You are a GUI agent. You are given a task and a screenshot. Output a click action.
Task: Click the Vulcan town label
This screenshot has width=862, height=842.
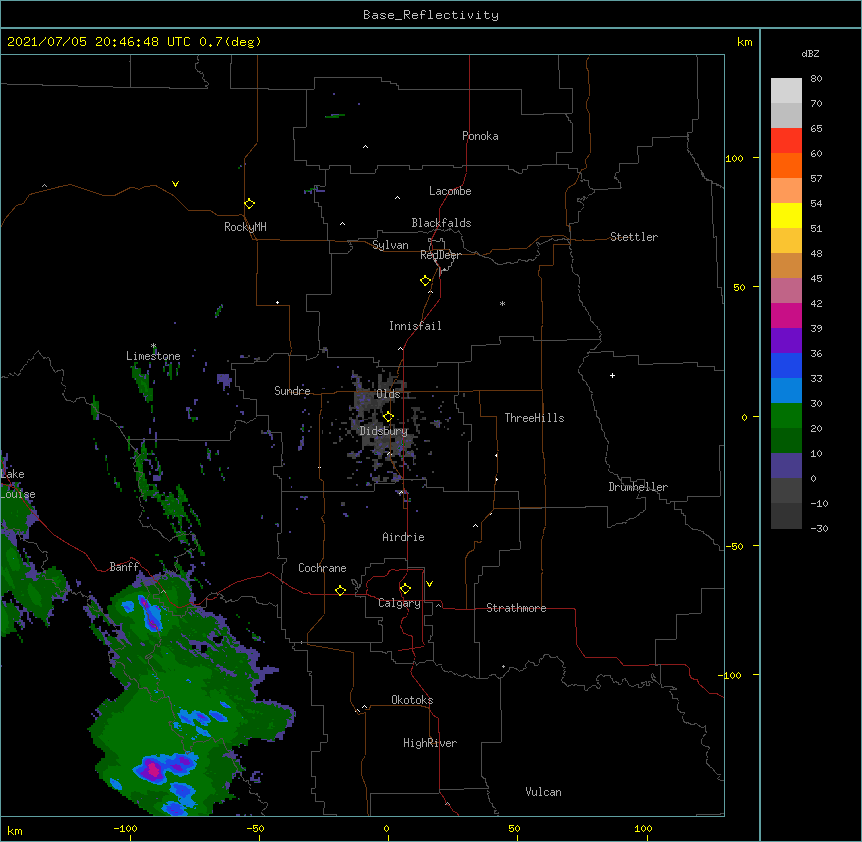(x=543, y=792)
